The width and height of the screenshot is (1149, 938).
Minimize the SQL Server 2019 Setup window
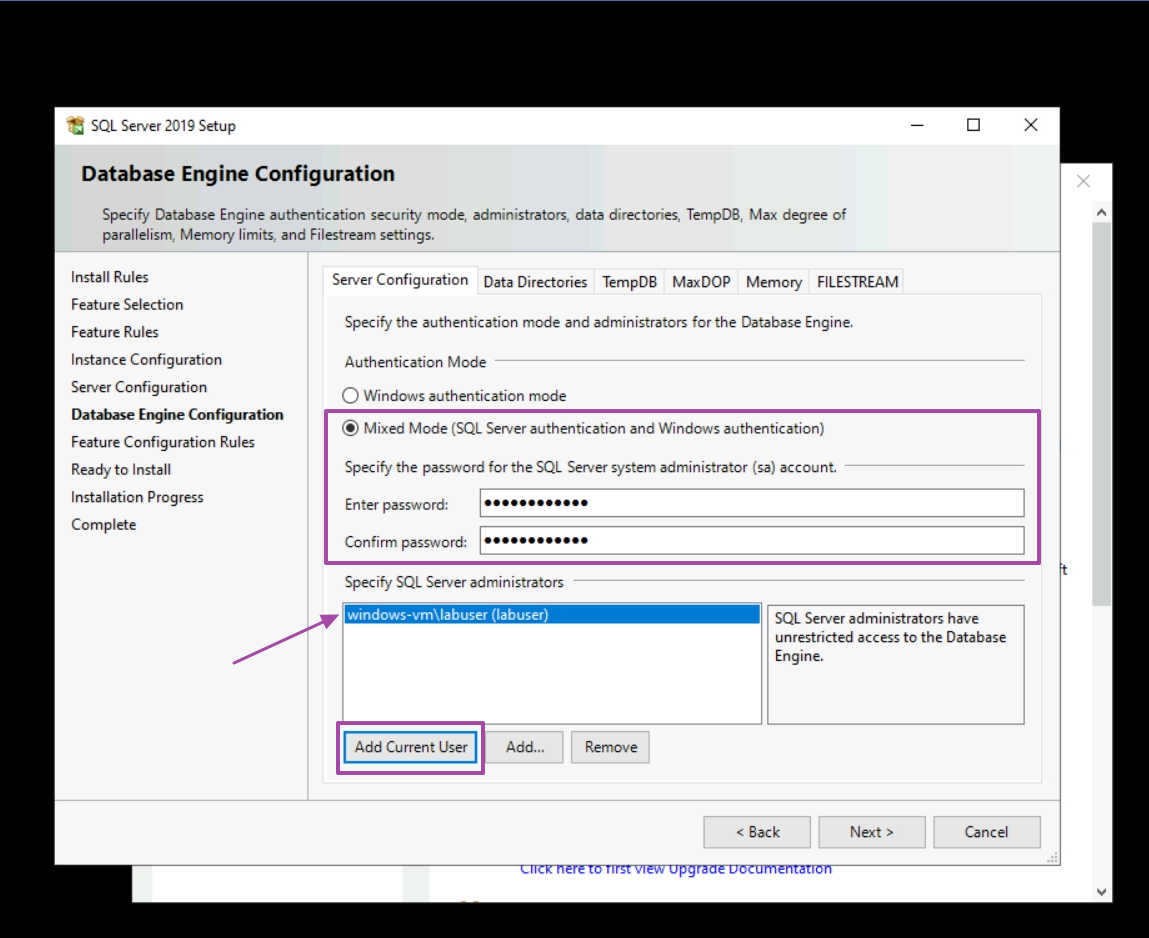point(917,125)
